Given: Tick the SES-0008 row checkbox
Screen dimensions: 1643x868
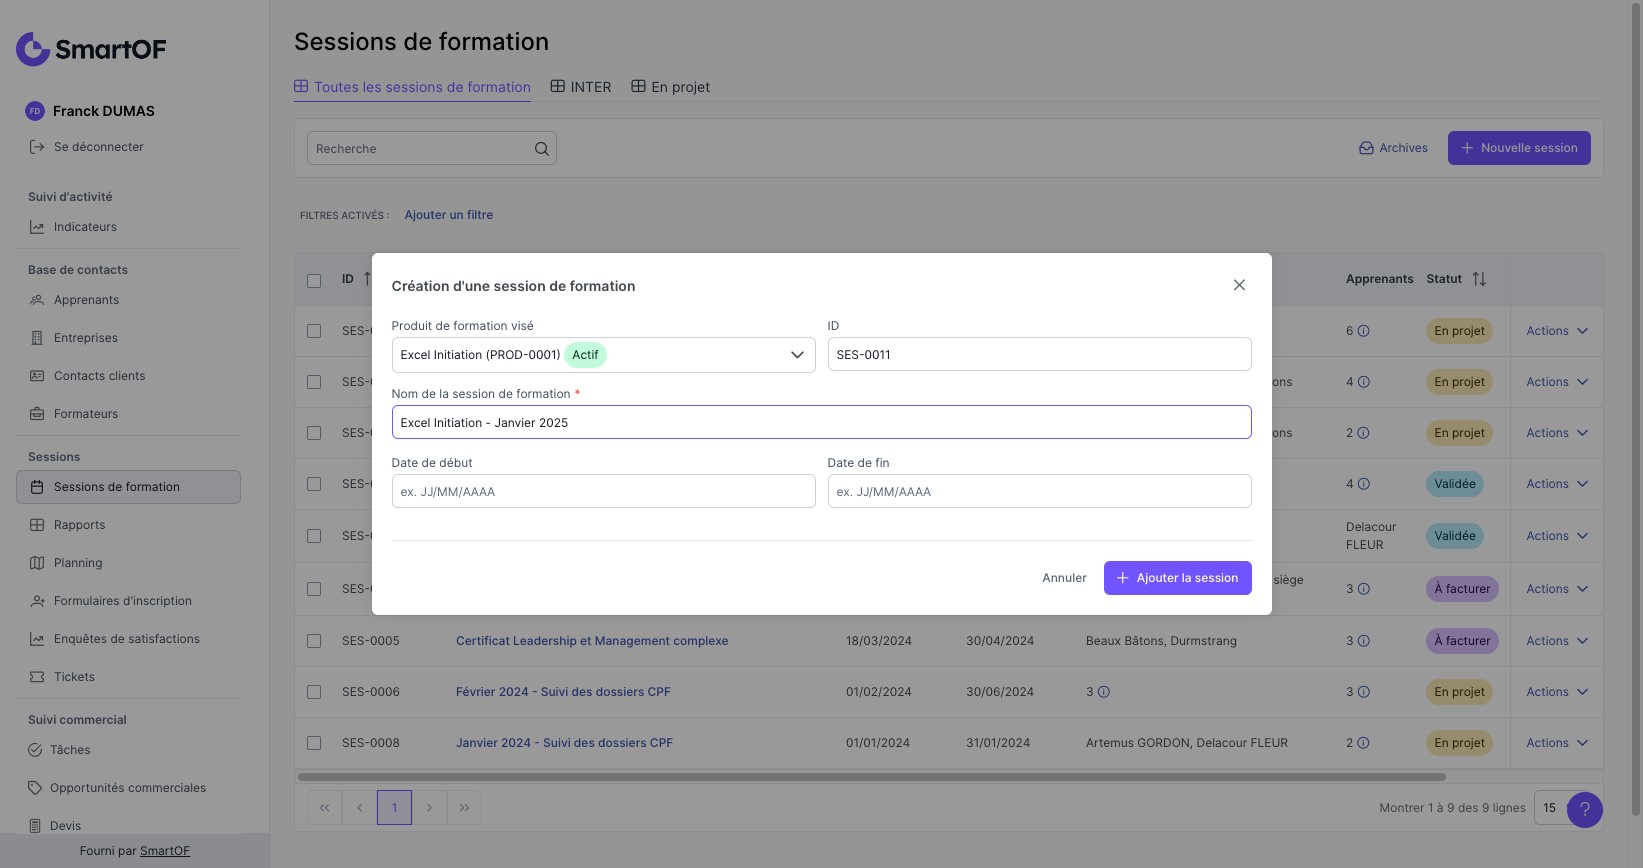Looking at the screenshot, I should tap(314, 743).
